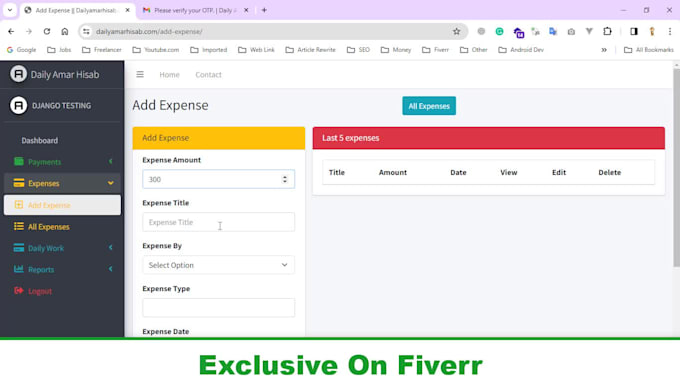Open the Freelancer bookmarks folder
The height and width of the screenshot is (383, 680).
coord(102,50)
